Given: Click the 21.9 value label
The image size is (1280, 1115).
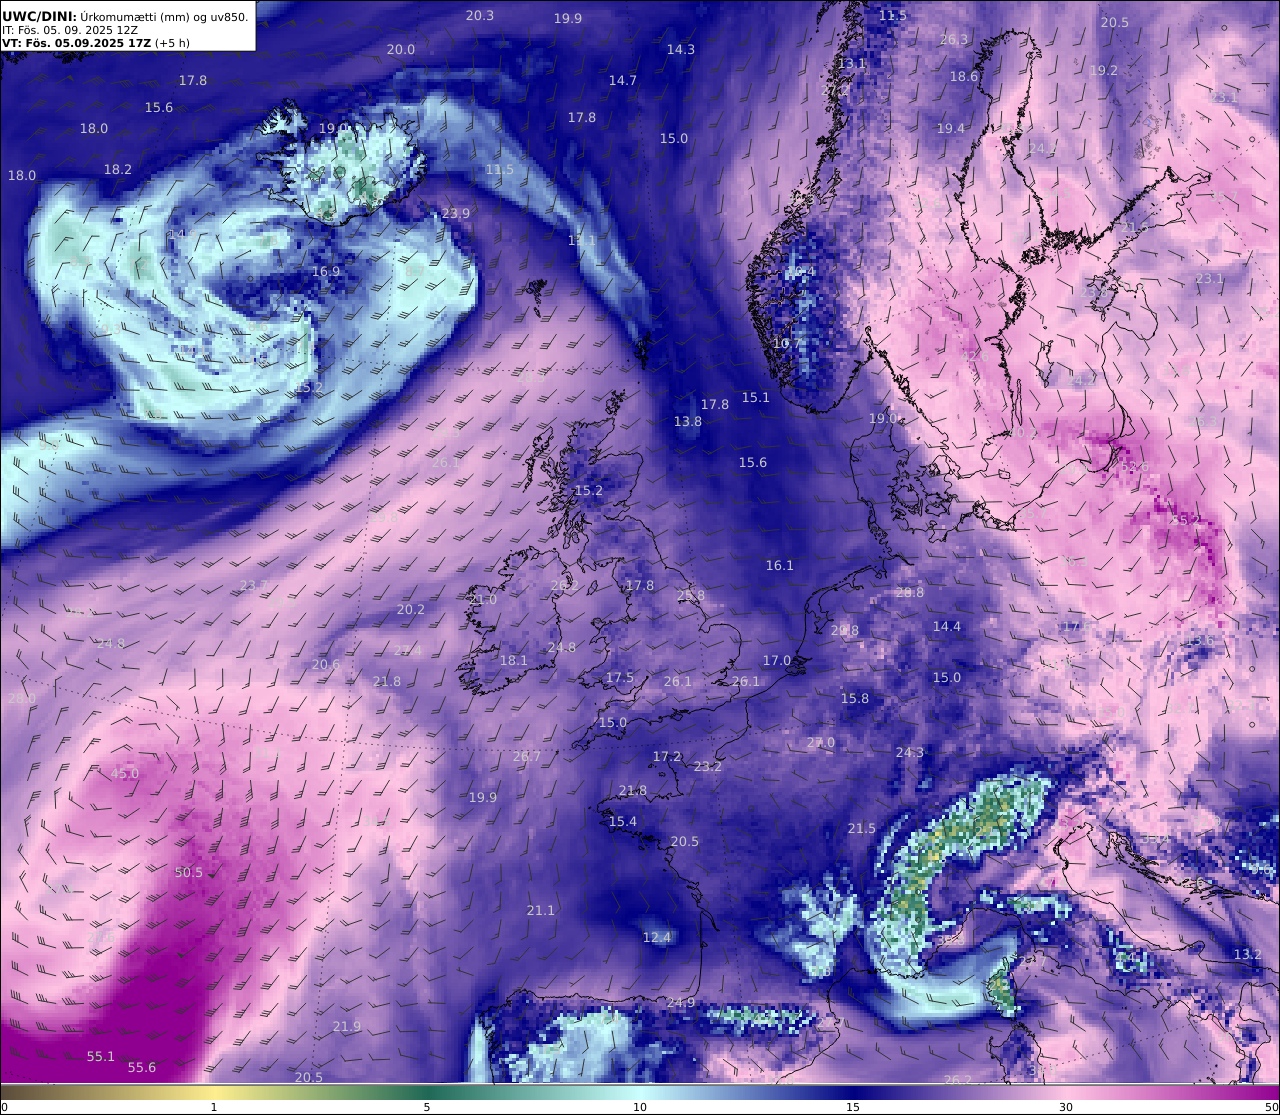Looking at the screenshot, I should tap(347, 1027).
